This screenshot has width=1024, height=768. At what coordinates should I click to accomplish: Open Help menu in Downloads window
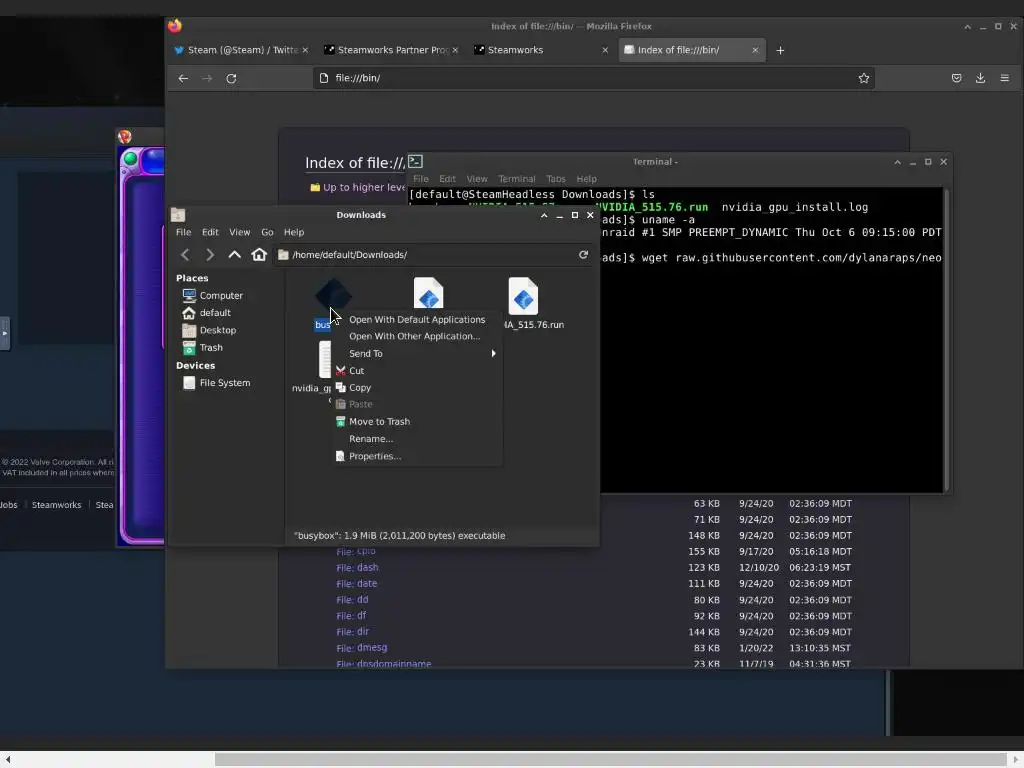click(294, 232)
